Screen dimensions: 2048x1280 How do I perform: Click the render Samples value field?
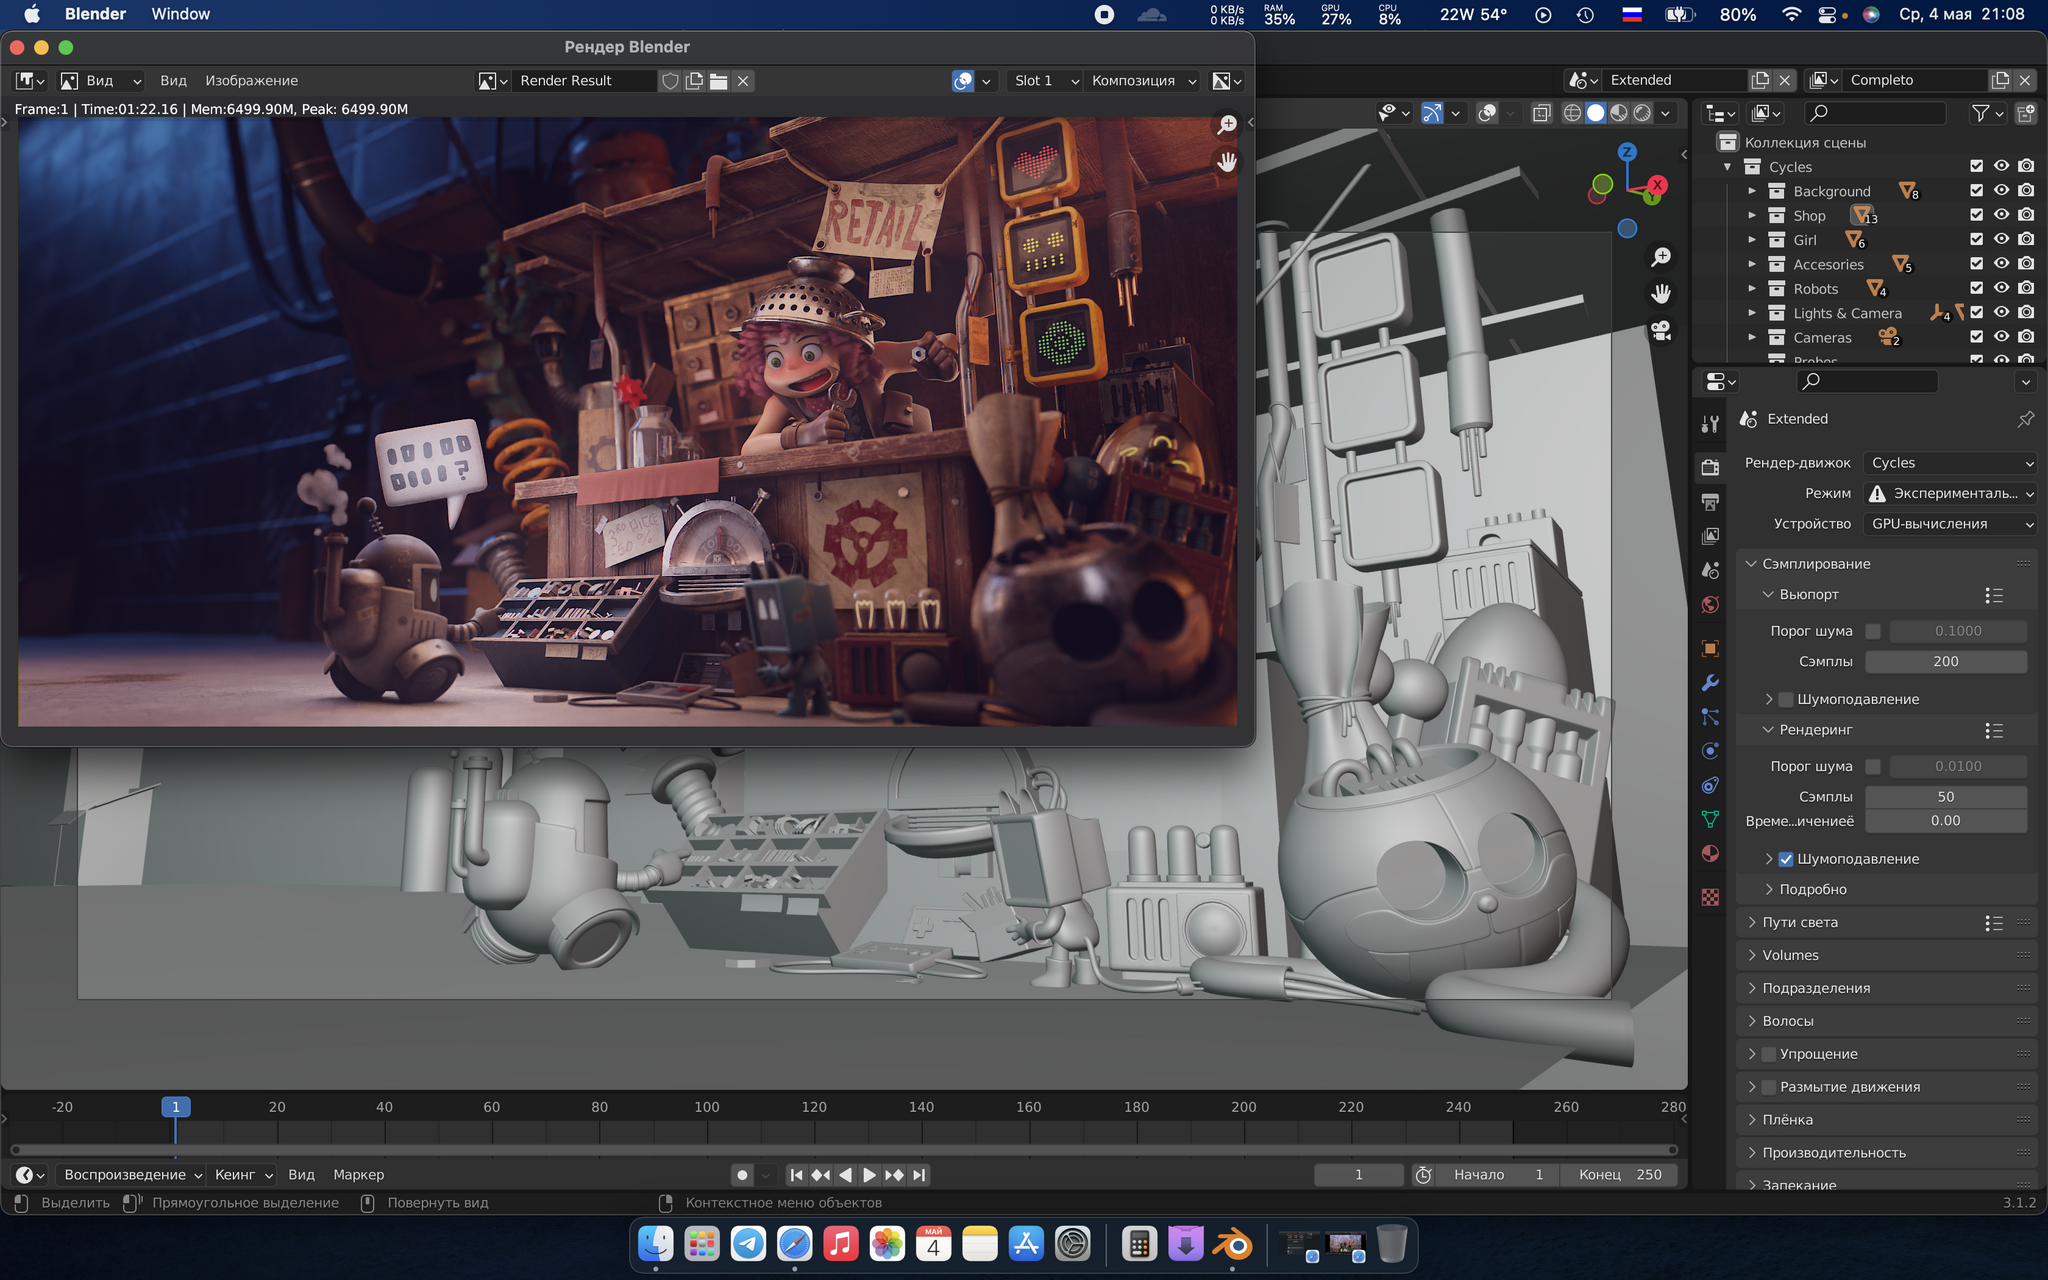1945,797
